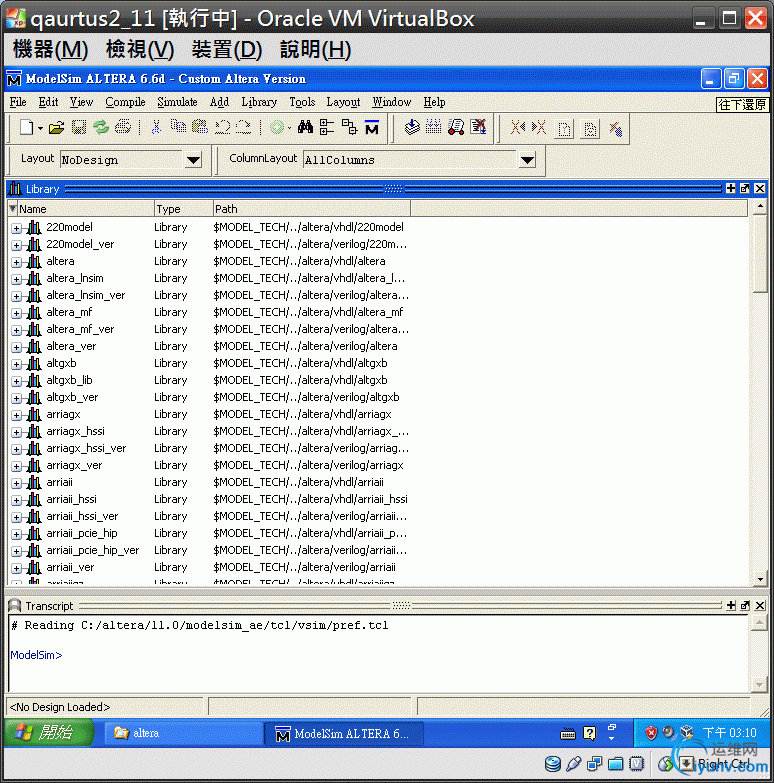Sort by the Type column header

click(x=183, y=209)
